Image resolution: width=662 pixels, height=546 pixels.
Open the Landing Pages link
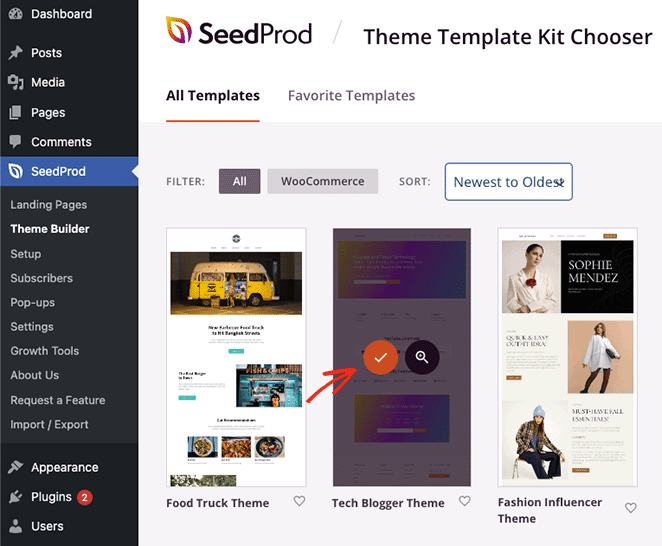click(x=48, y=205)
